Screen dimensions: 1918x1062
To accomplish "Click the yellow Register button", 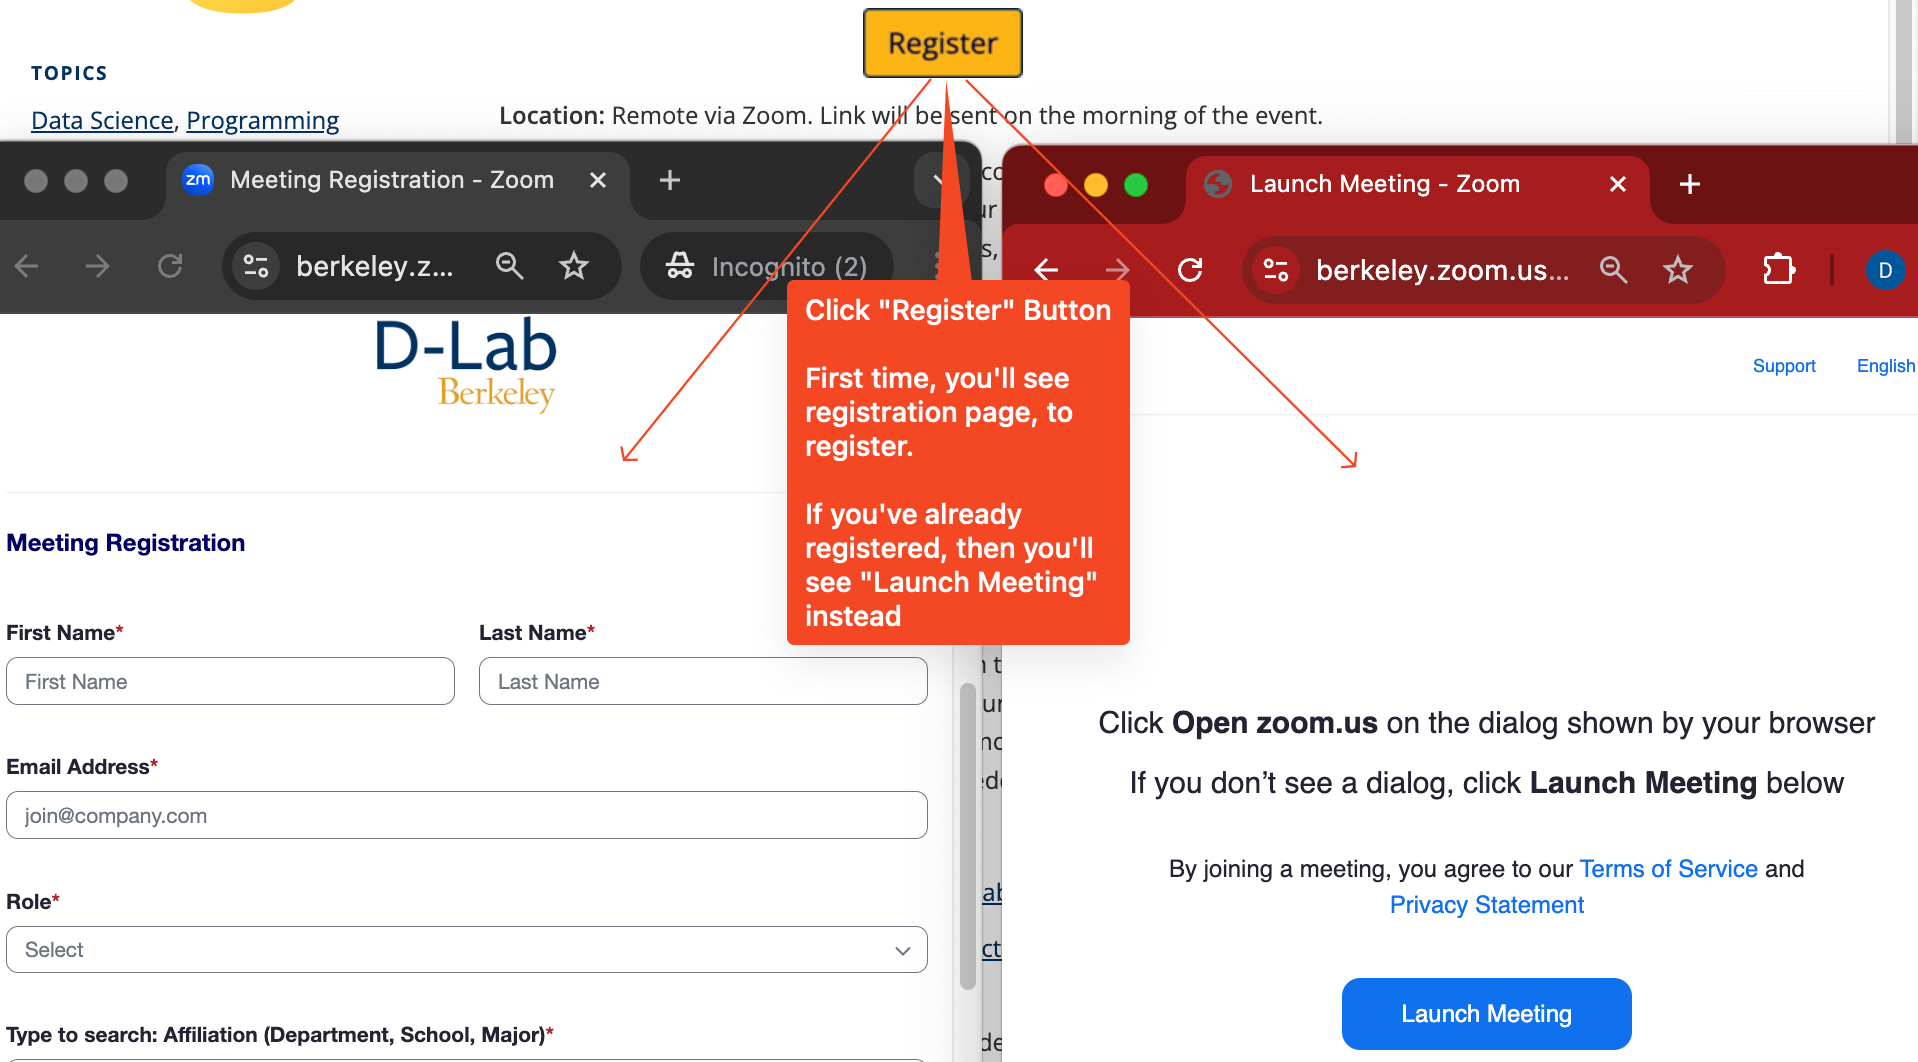I will 942,43.
